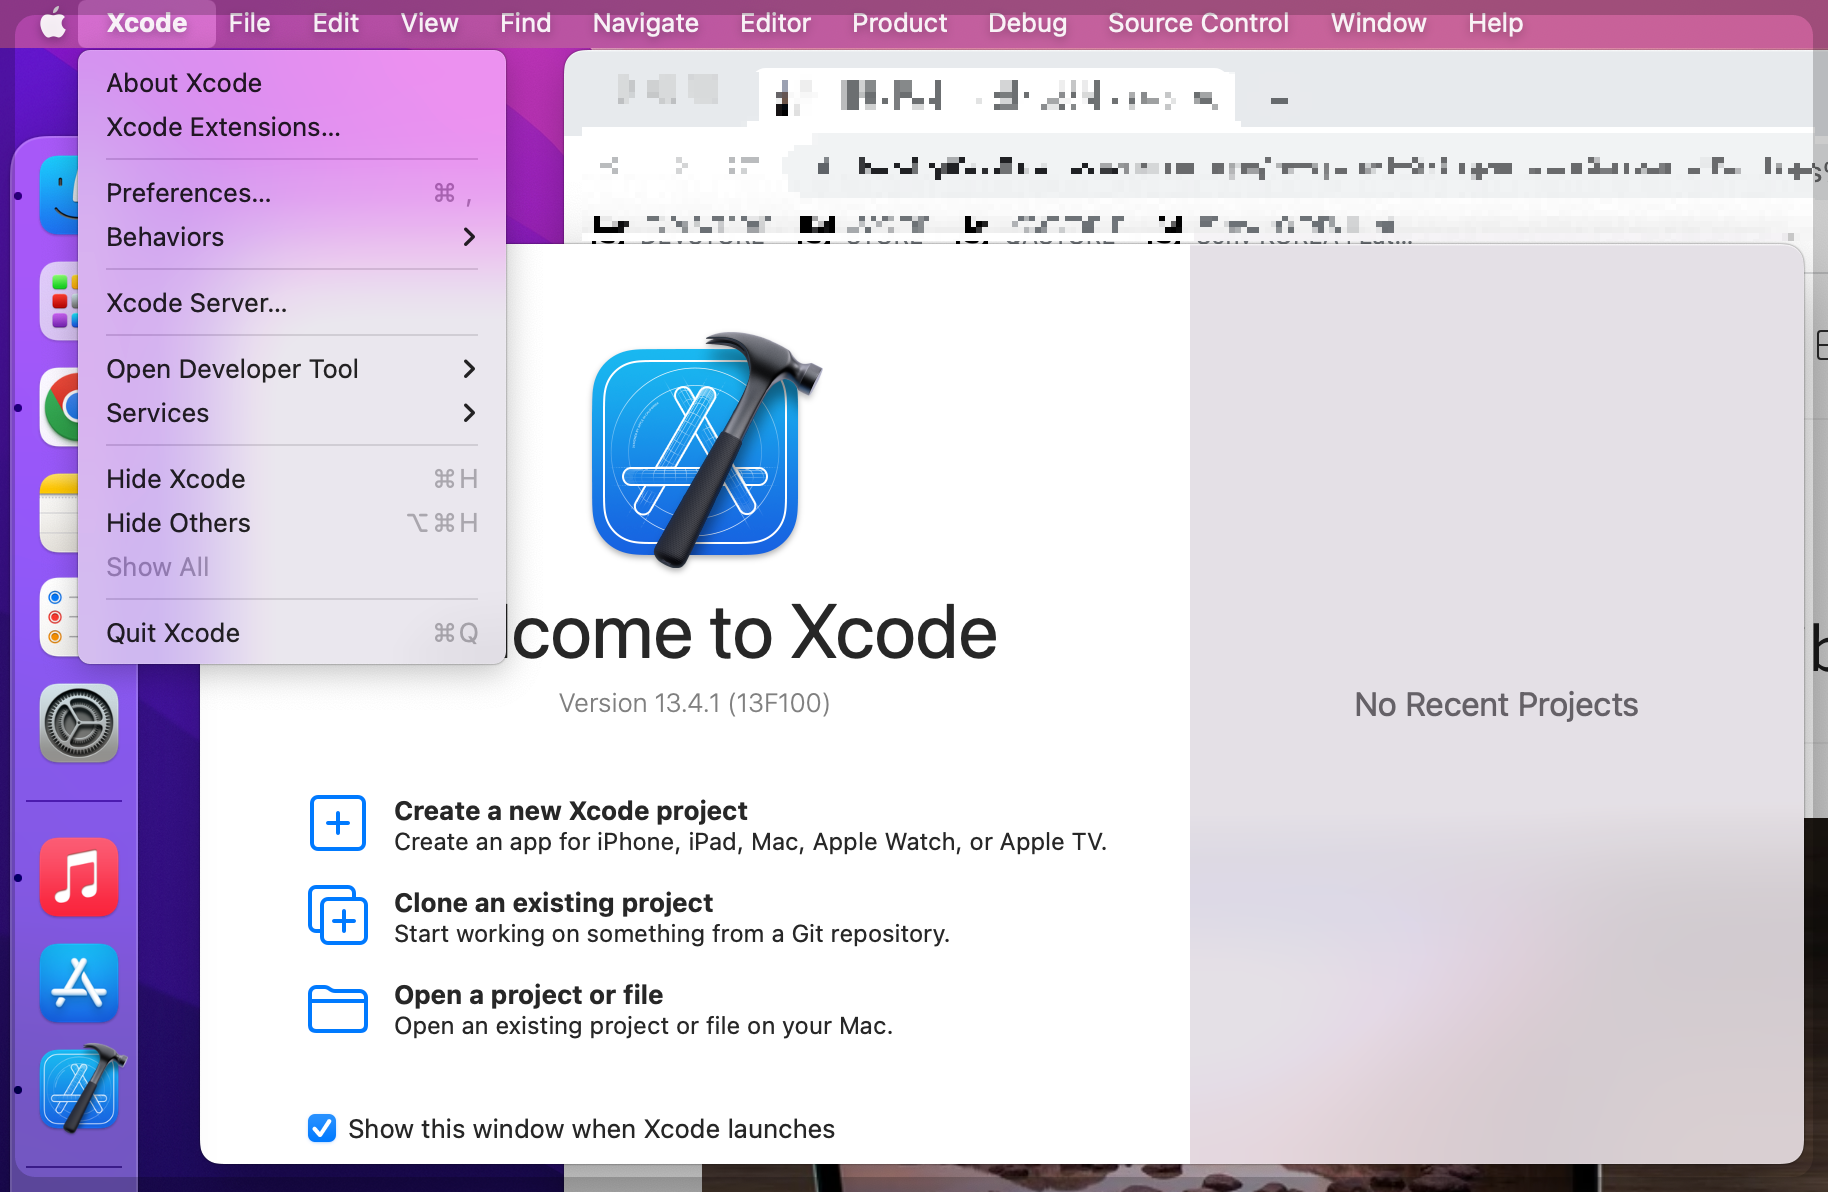
Task: Open the View menu in menu bar
Action: [430, 23]
